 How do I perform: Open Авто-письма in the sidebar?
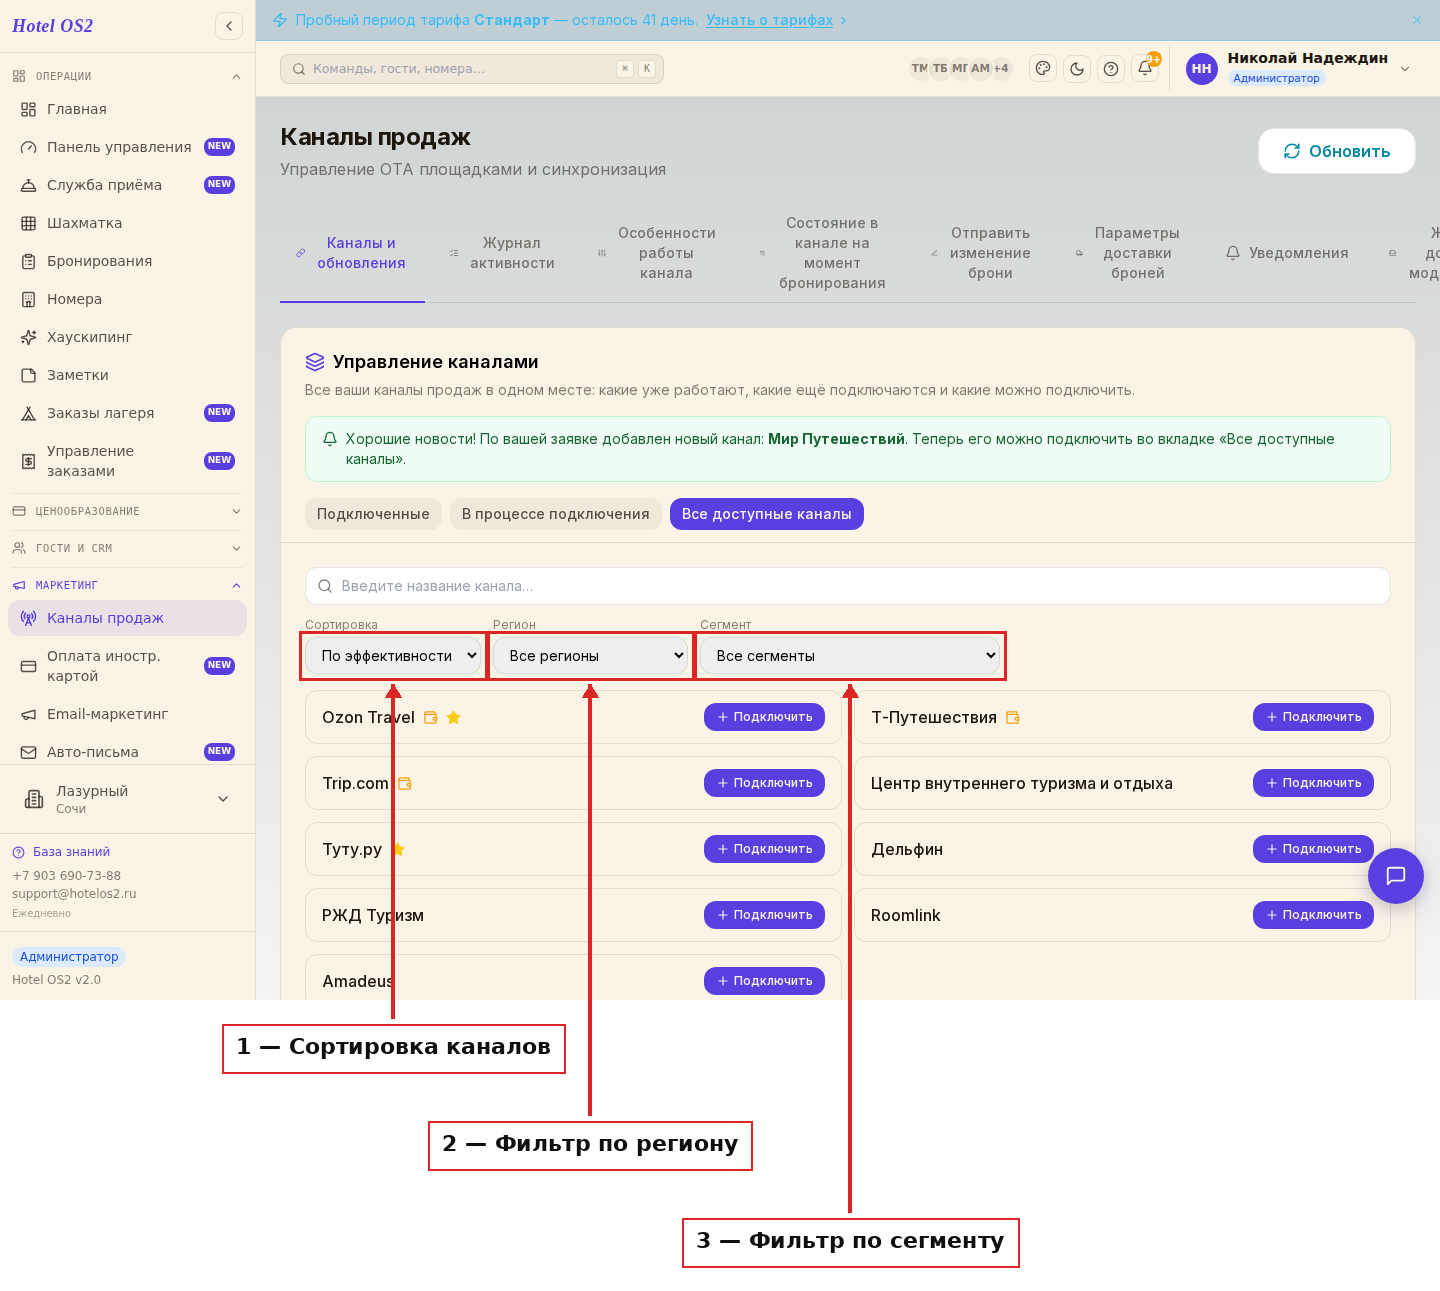pos(127,752)
